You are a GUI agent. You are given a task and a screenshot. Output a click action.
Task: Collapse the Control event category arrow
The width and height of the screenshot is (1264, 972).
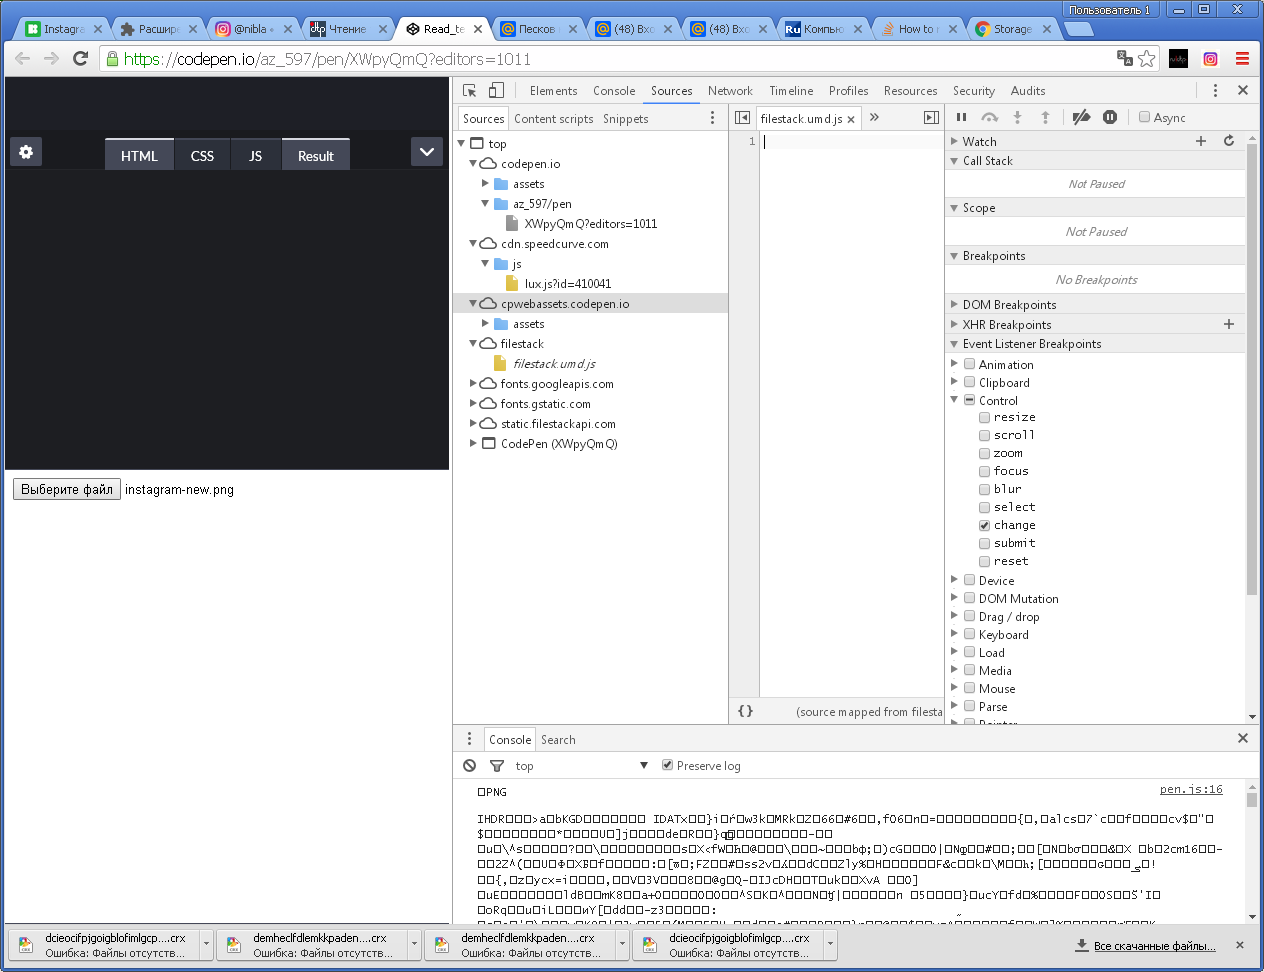tap(954, 400)
